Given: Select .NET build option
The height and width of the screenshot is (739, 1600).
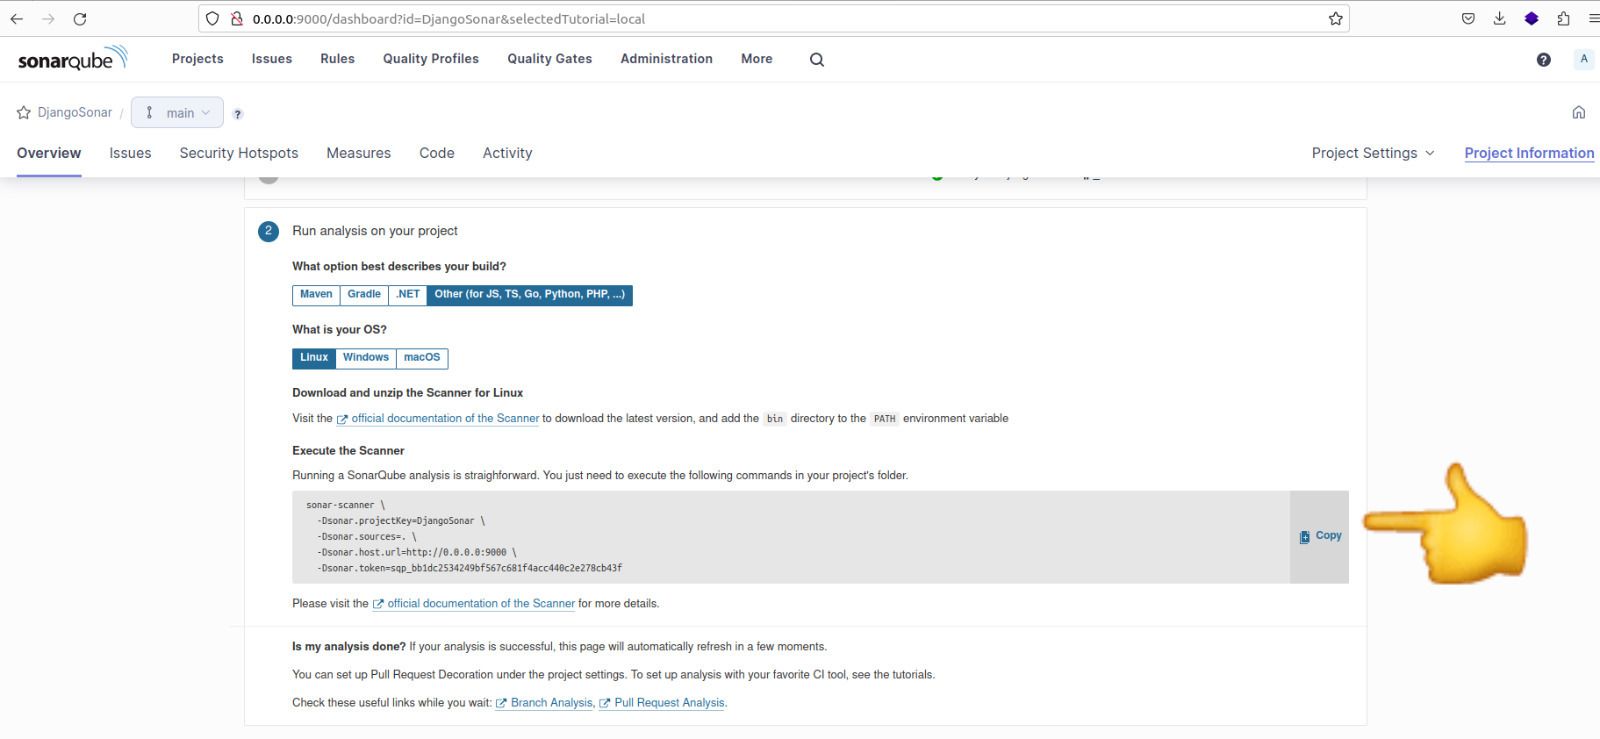Looking at the screenshot, I should click(407, 295).
